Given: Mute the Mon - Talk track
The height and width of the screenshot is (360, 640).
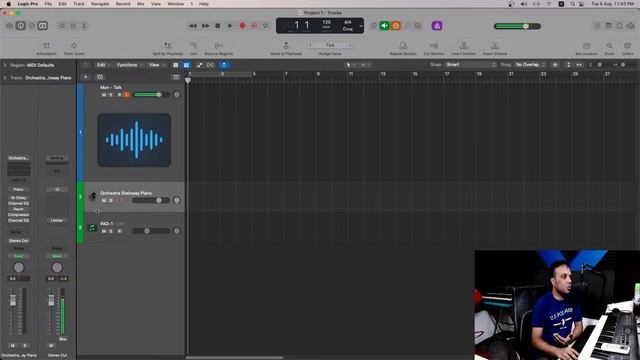Looking at the screenshot, I should tap(104, 95).
